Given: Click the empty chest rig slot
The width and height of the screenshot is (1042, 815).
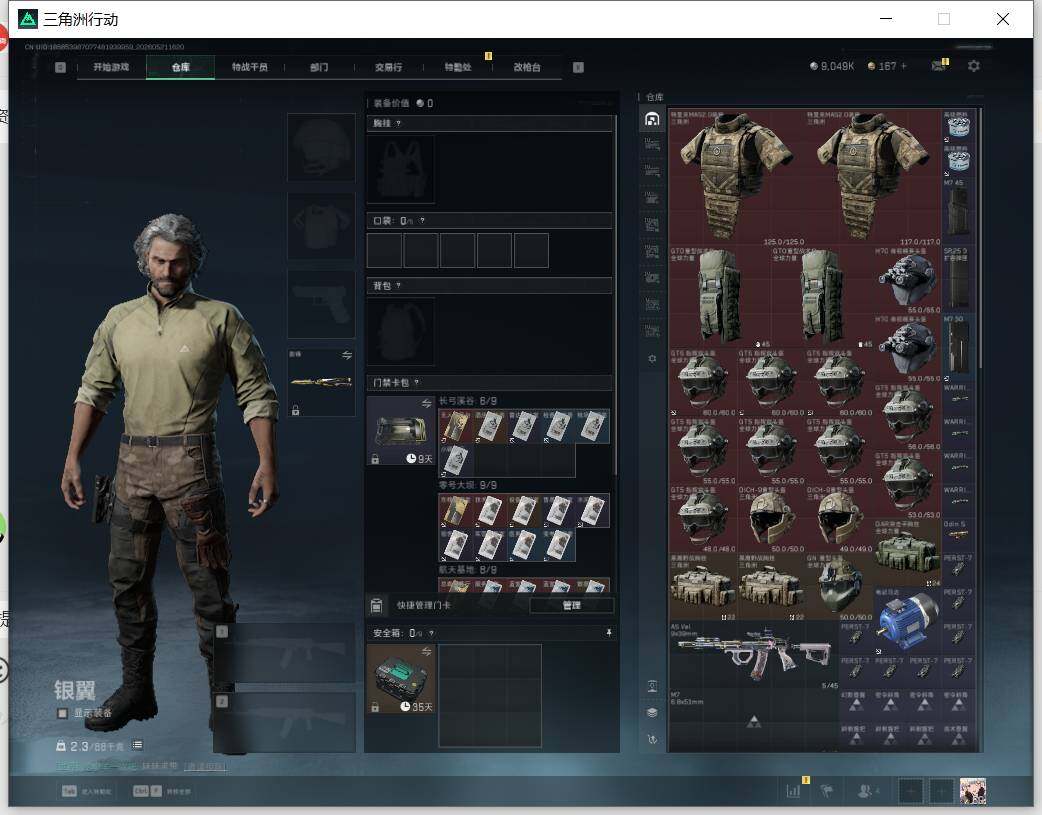Looking at the screenshot, I should (401, 170).
